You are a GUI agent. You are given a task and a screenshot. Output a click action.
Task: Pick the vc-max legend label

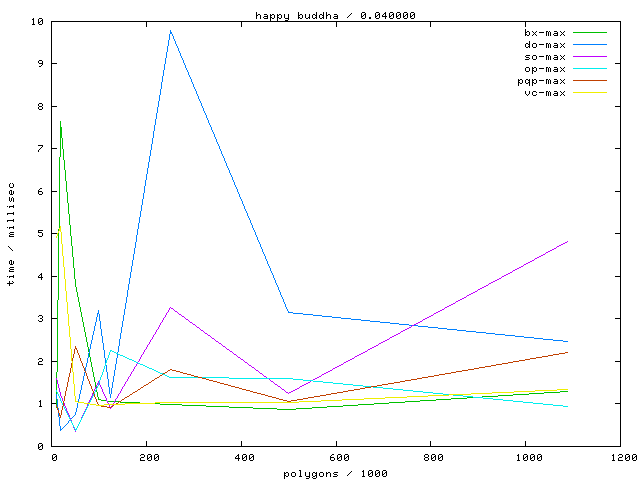(544, 93)
